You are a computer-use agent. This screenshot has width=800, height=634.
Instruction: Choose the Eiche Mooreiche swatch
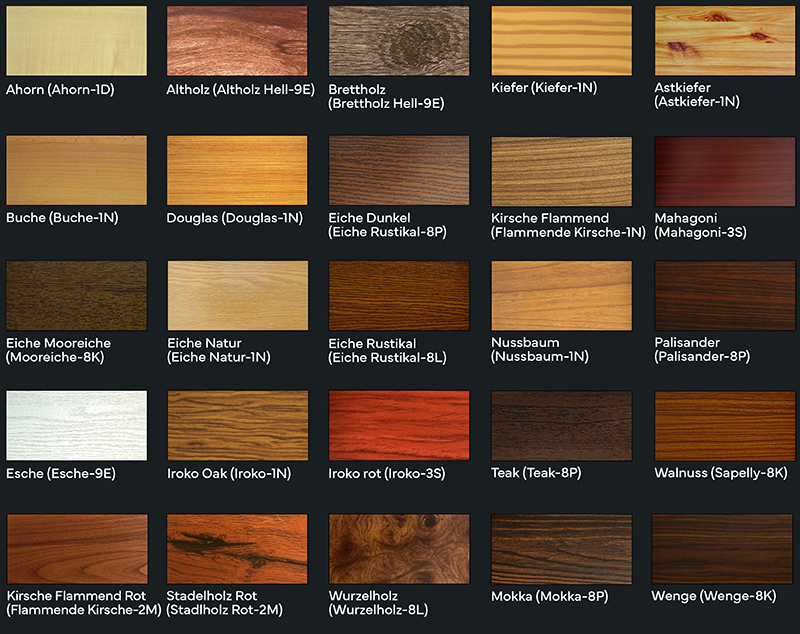click(76, 296)
